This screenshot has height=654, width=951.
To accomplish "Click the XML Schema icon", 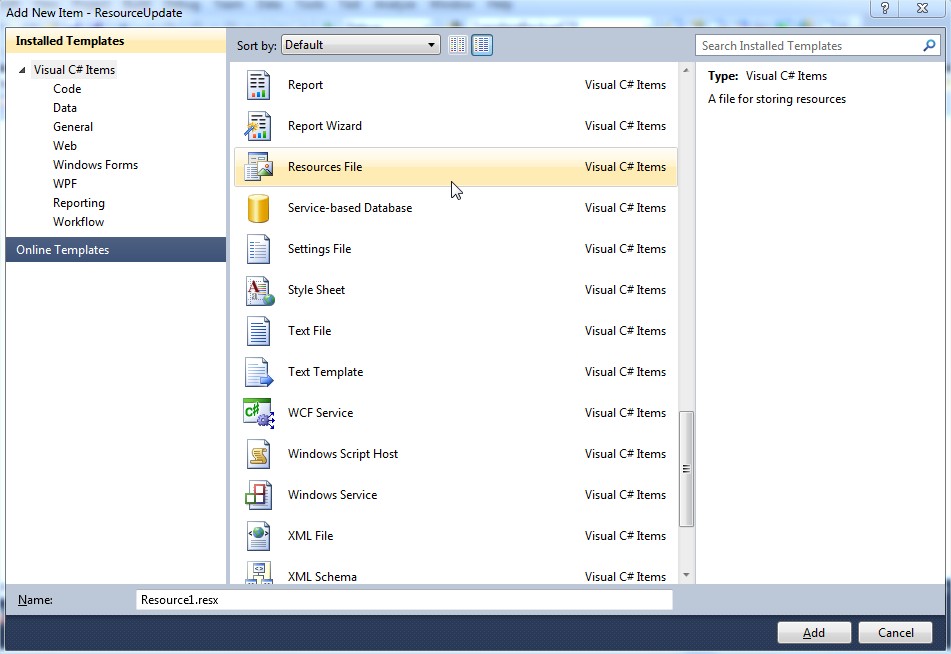I will [258, 573].
